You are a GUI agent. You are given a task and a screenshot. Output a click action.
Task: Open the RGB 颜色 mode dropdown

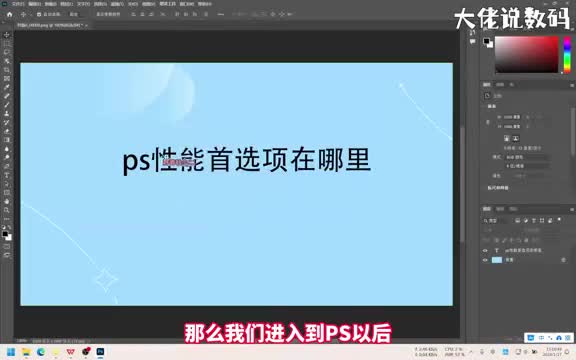click(x=528, y=157)
